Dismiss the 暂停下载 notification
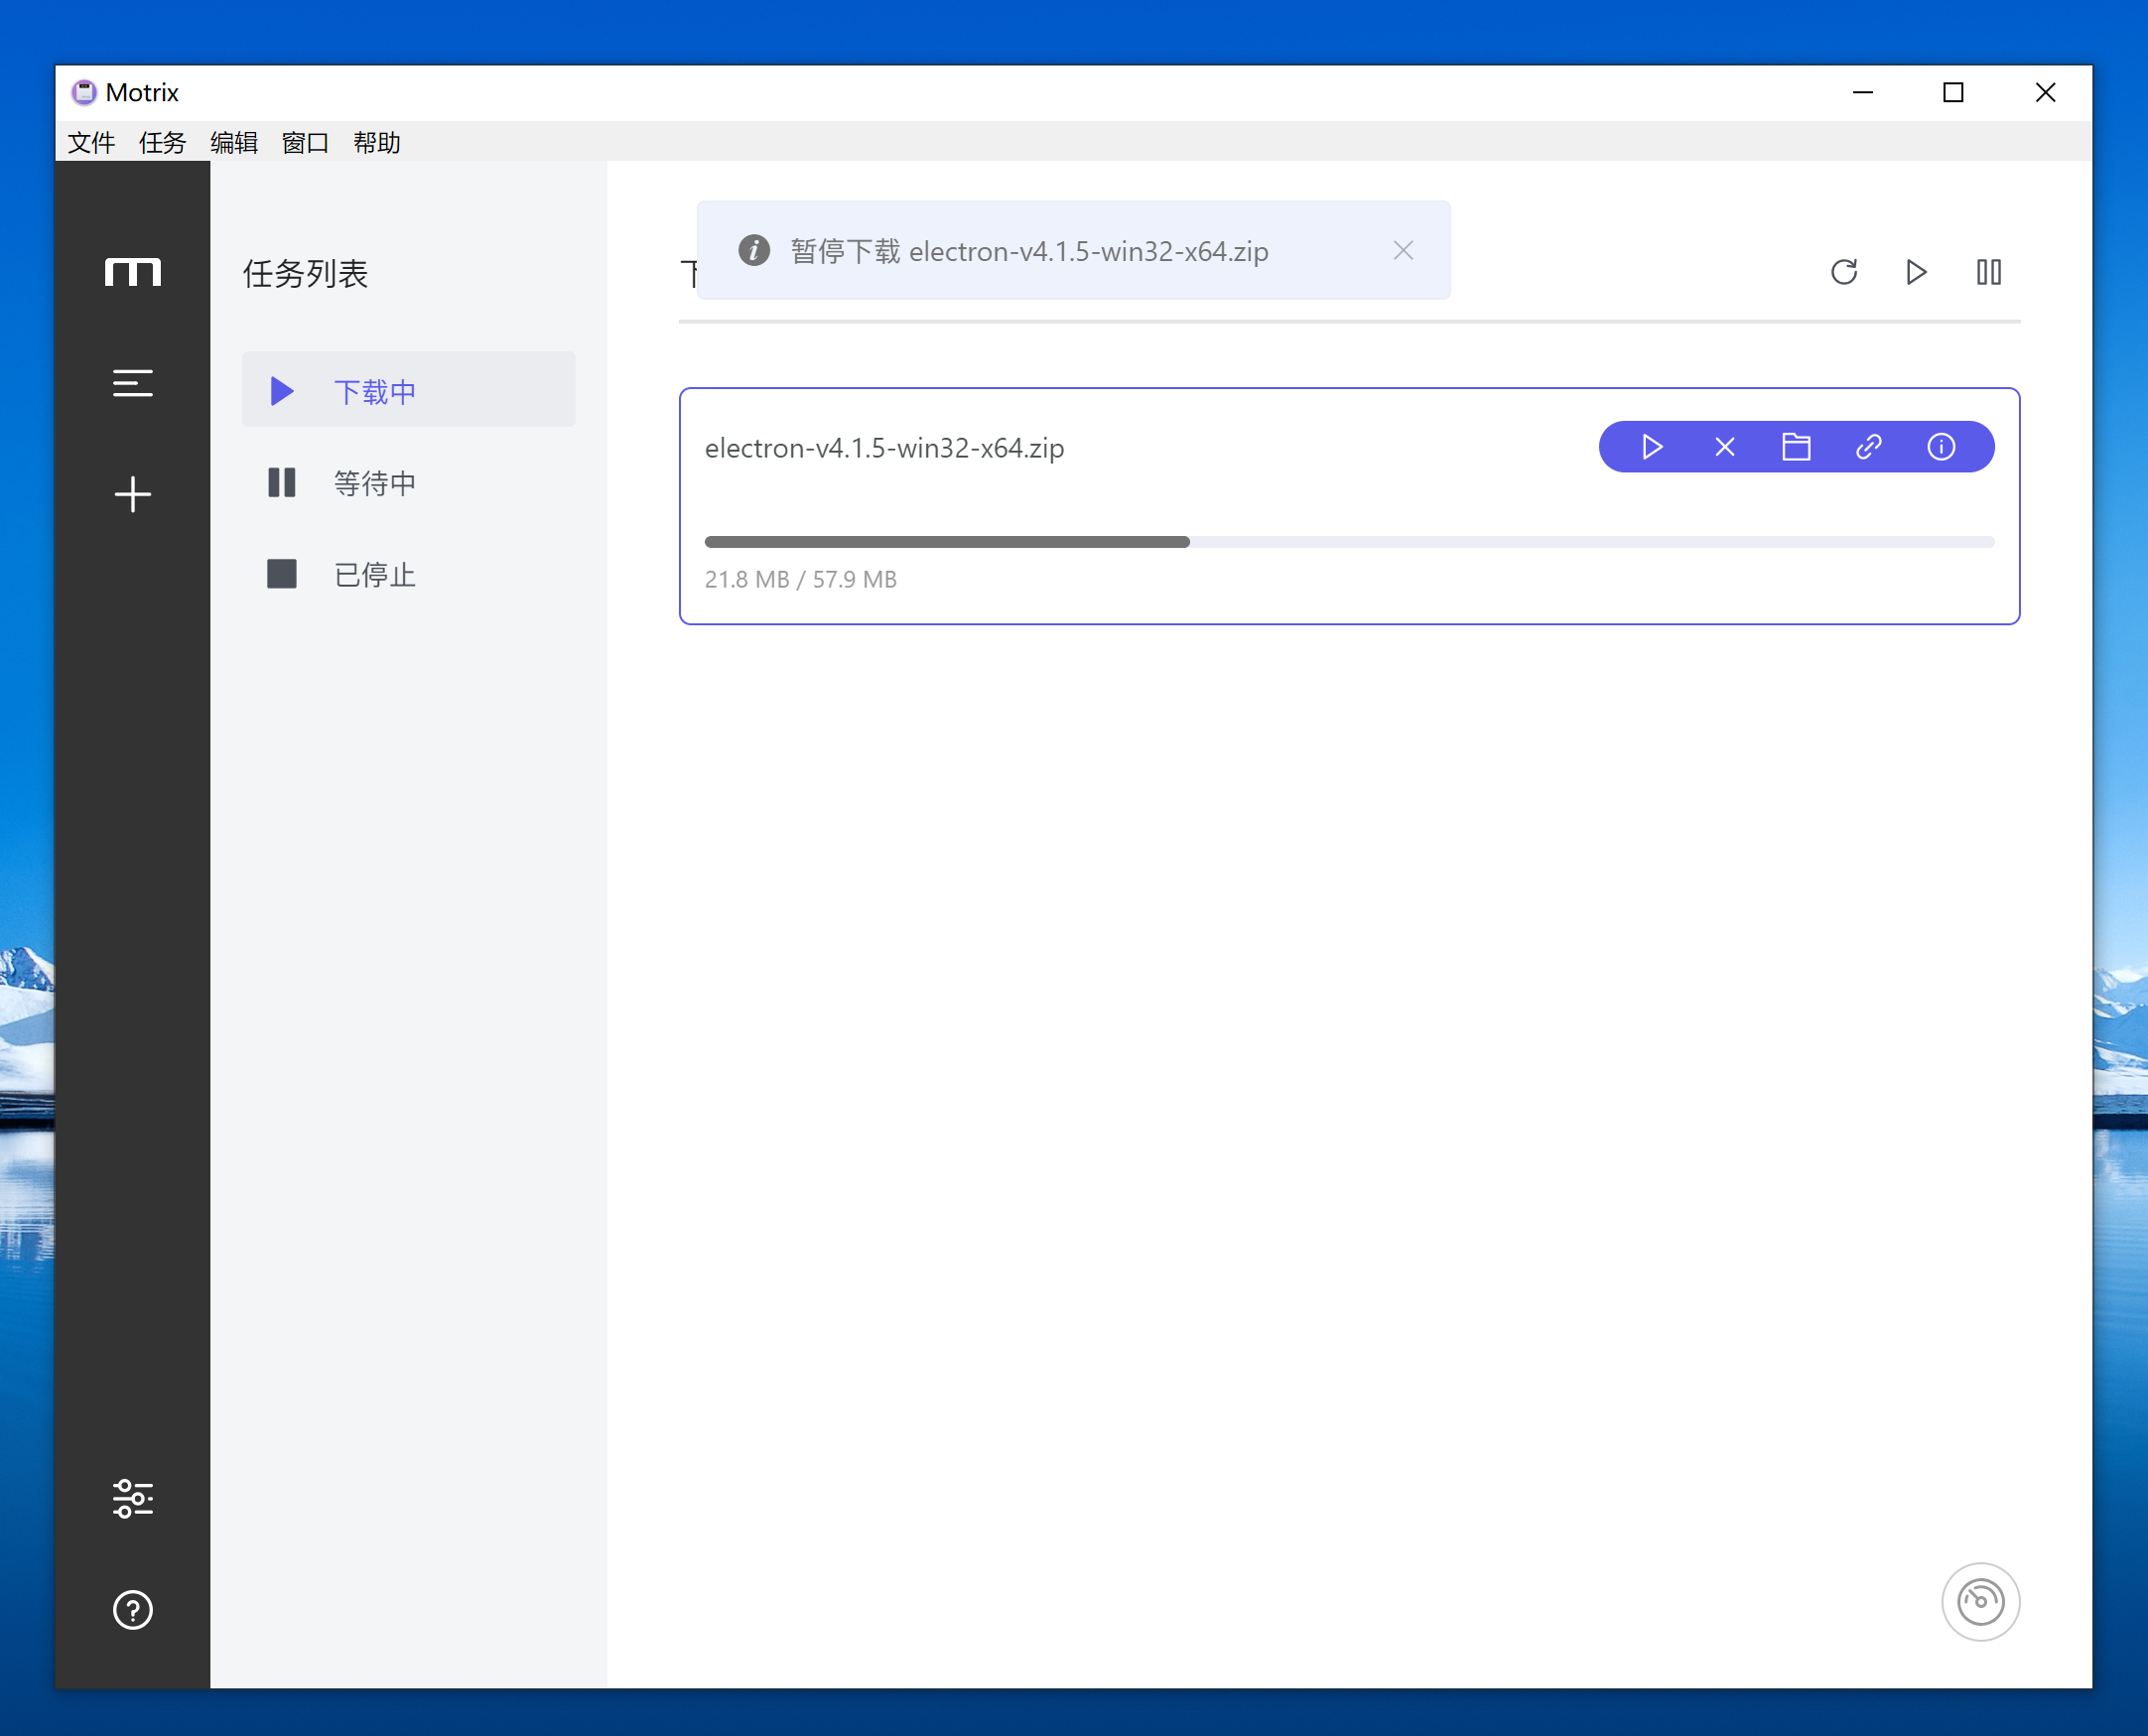 1403,250
